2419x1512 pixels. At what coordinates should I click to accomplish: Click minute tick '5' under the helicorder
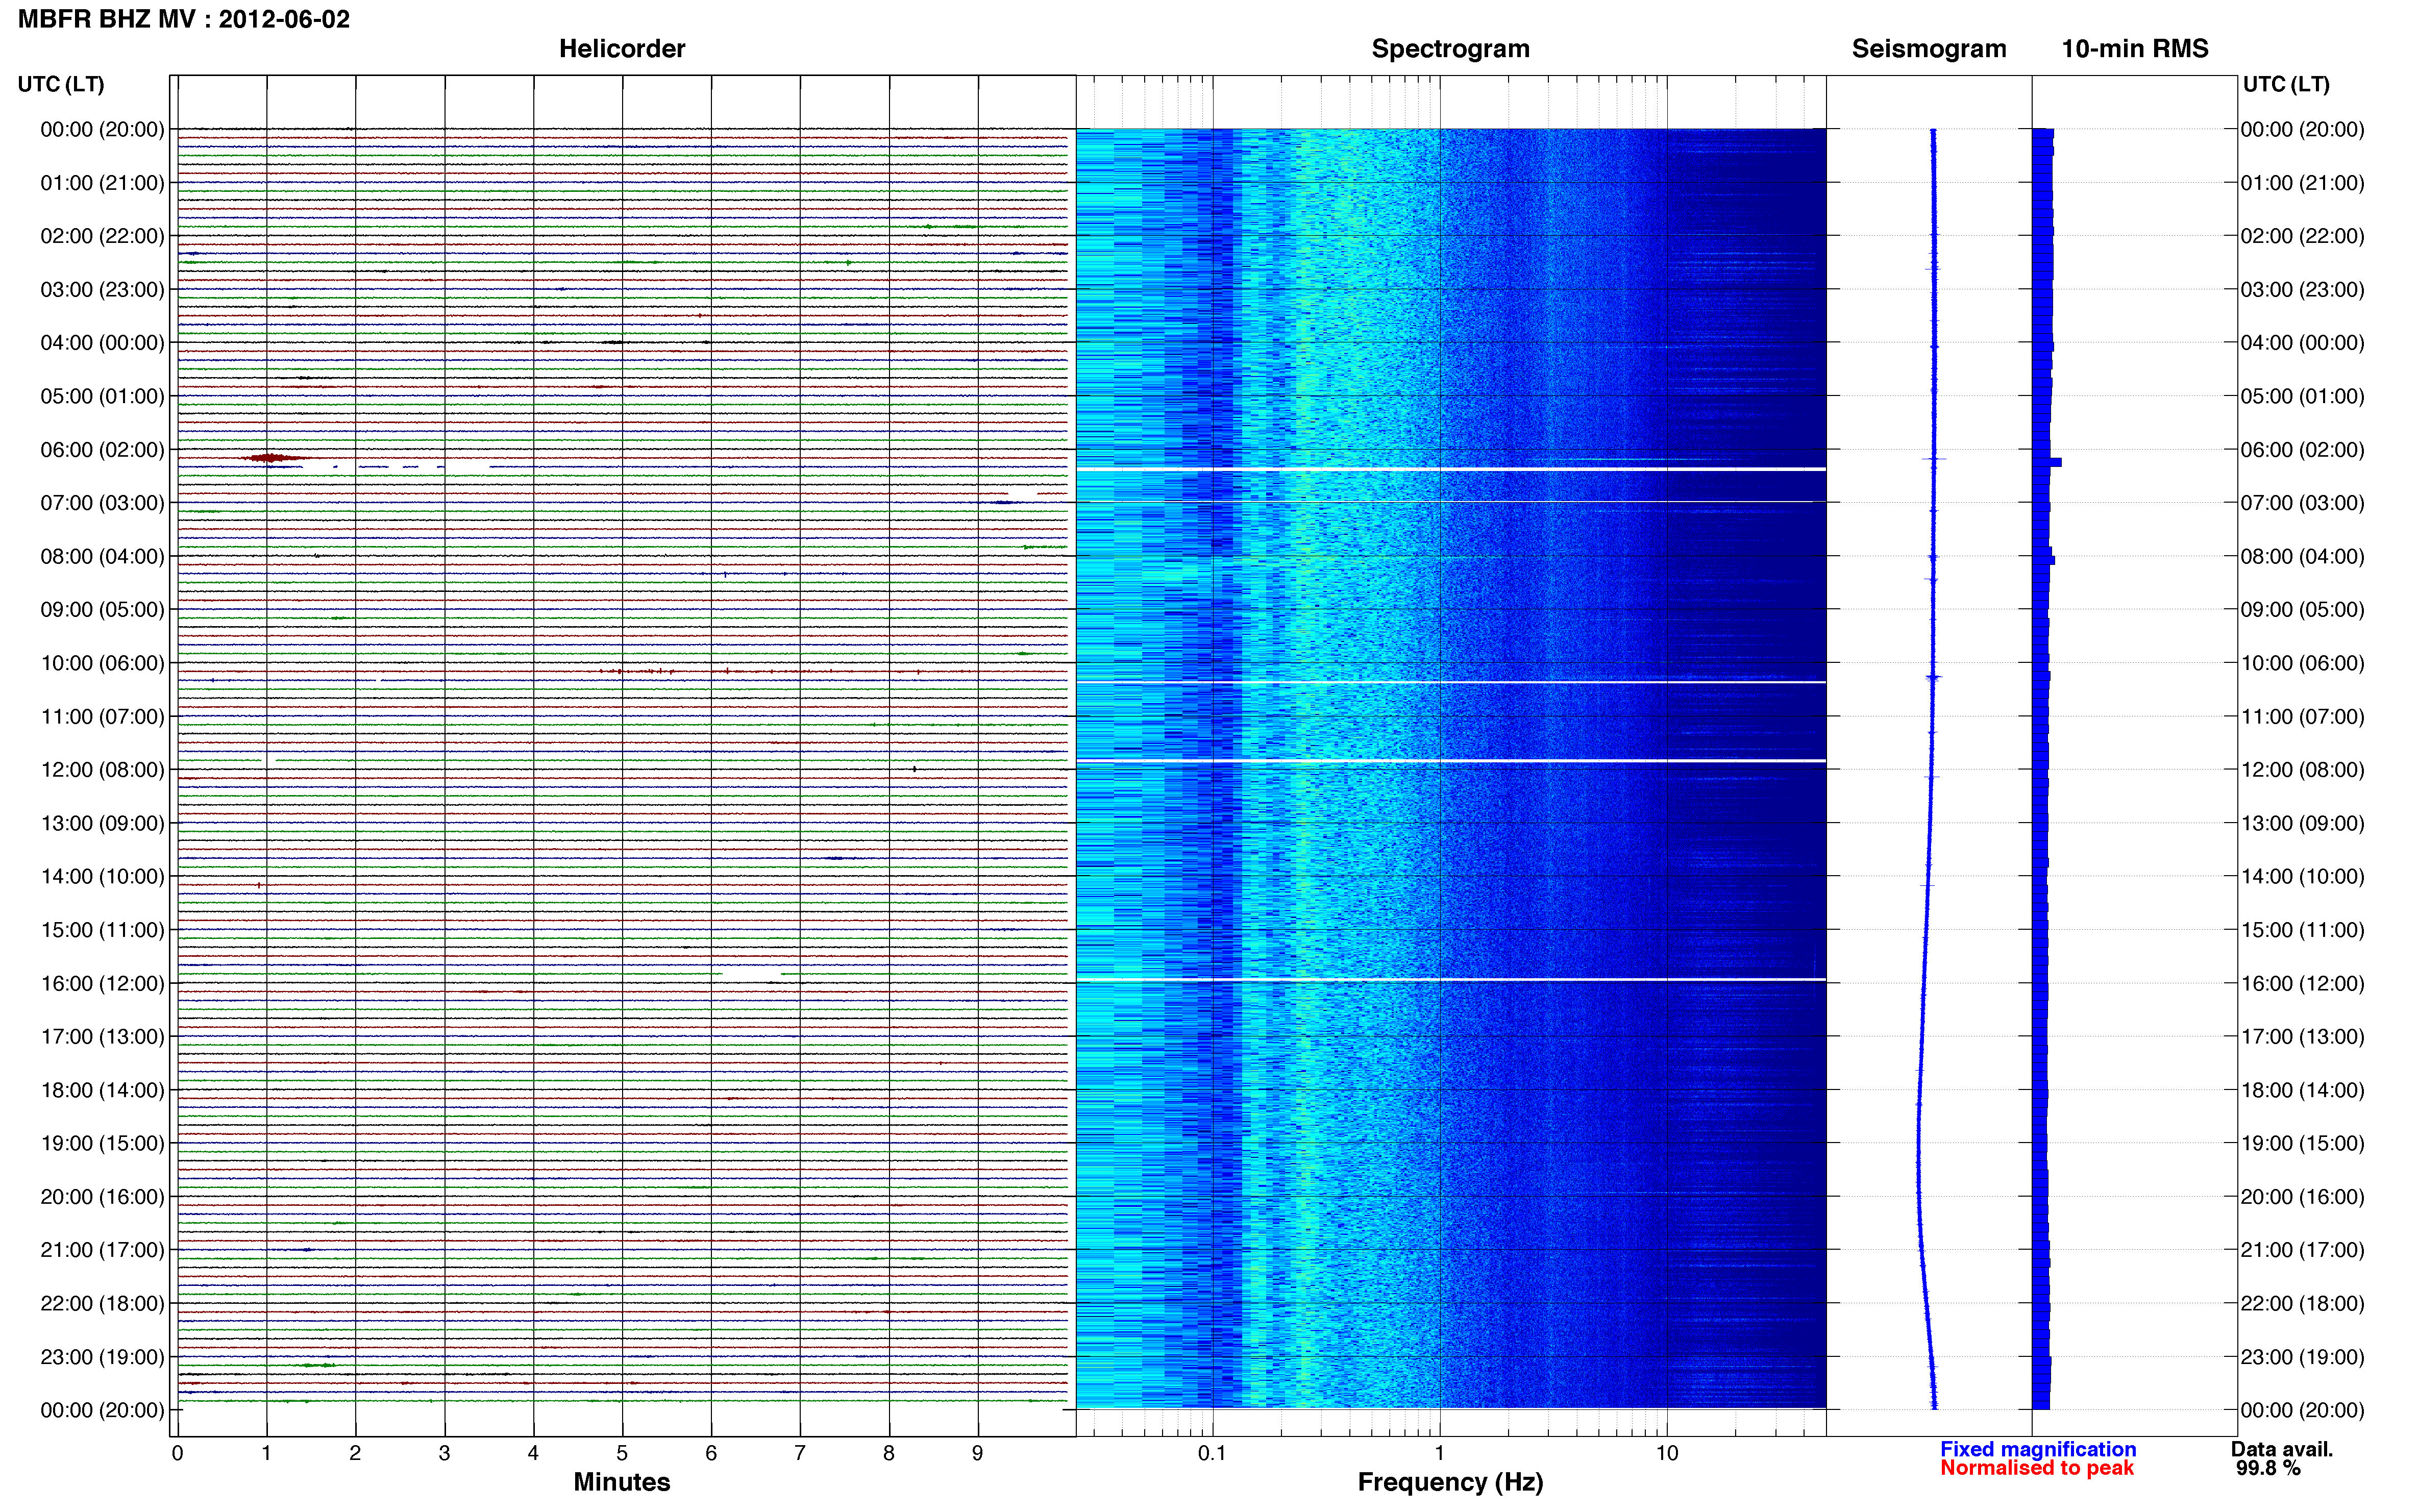pos(622,1453)
